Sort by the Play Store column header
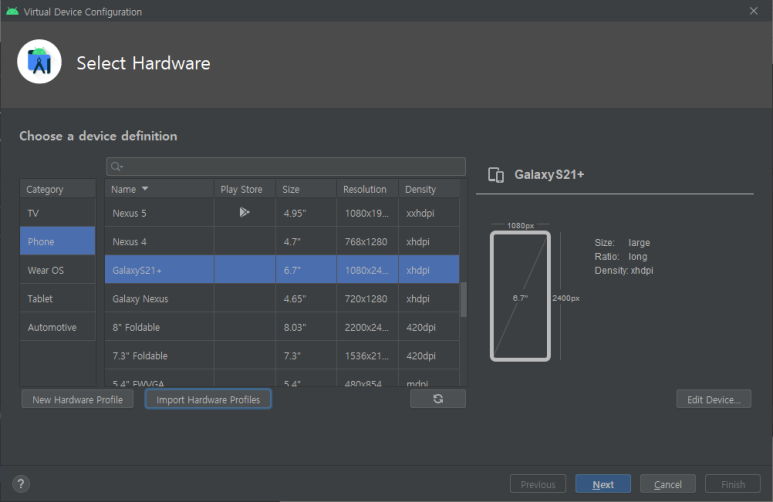Viewport: 773px width, 502px height. [x=245, y=189]
